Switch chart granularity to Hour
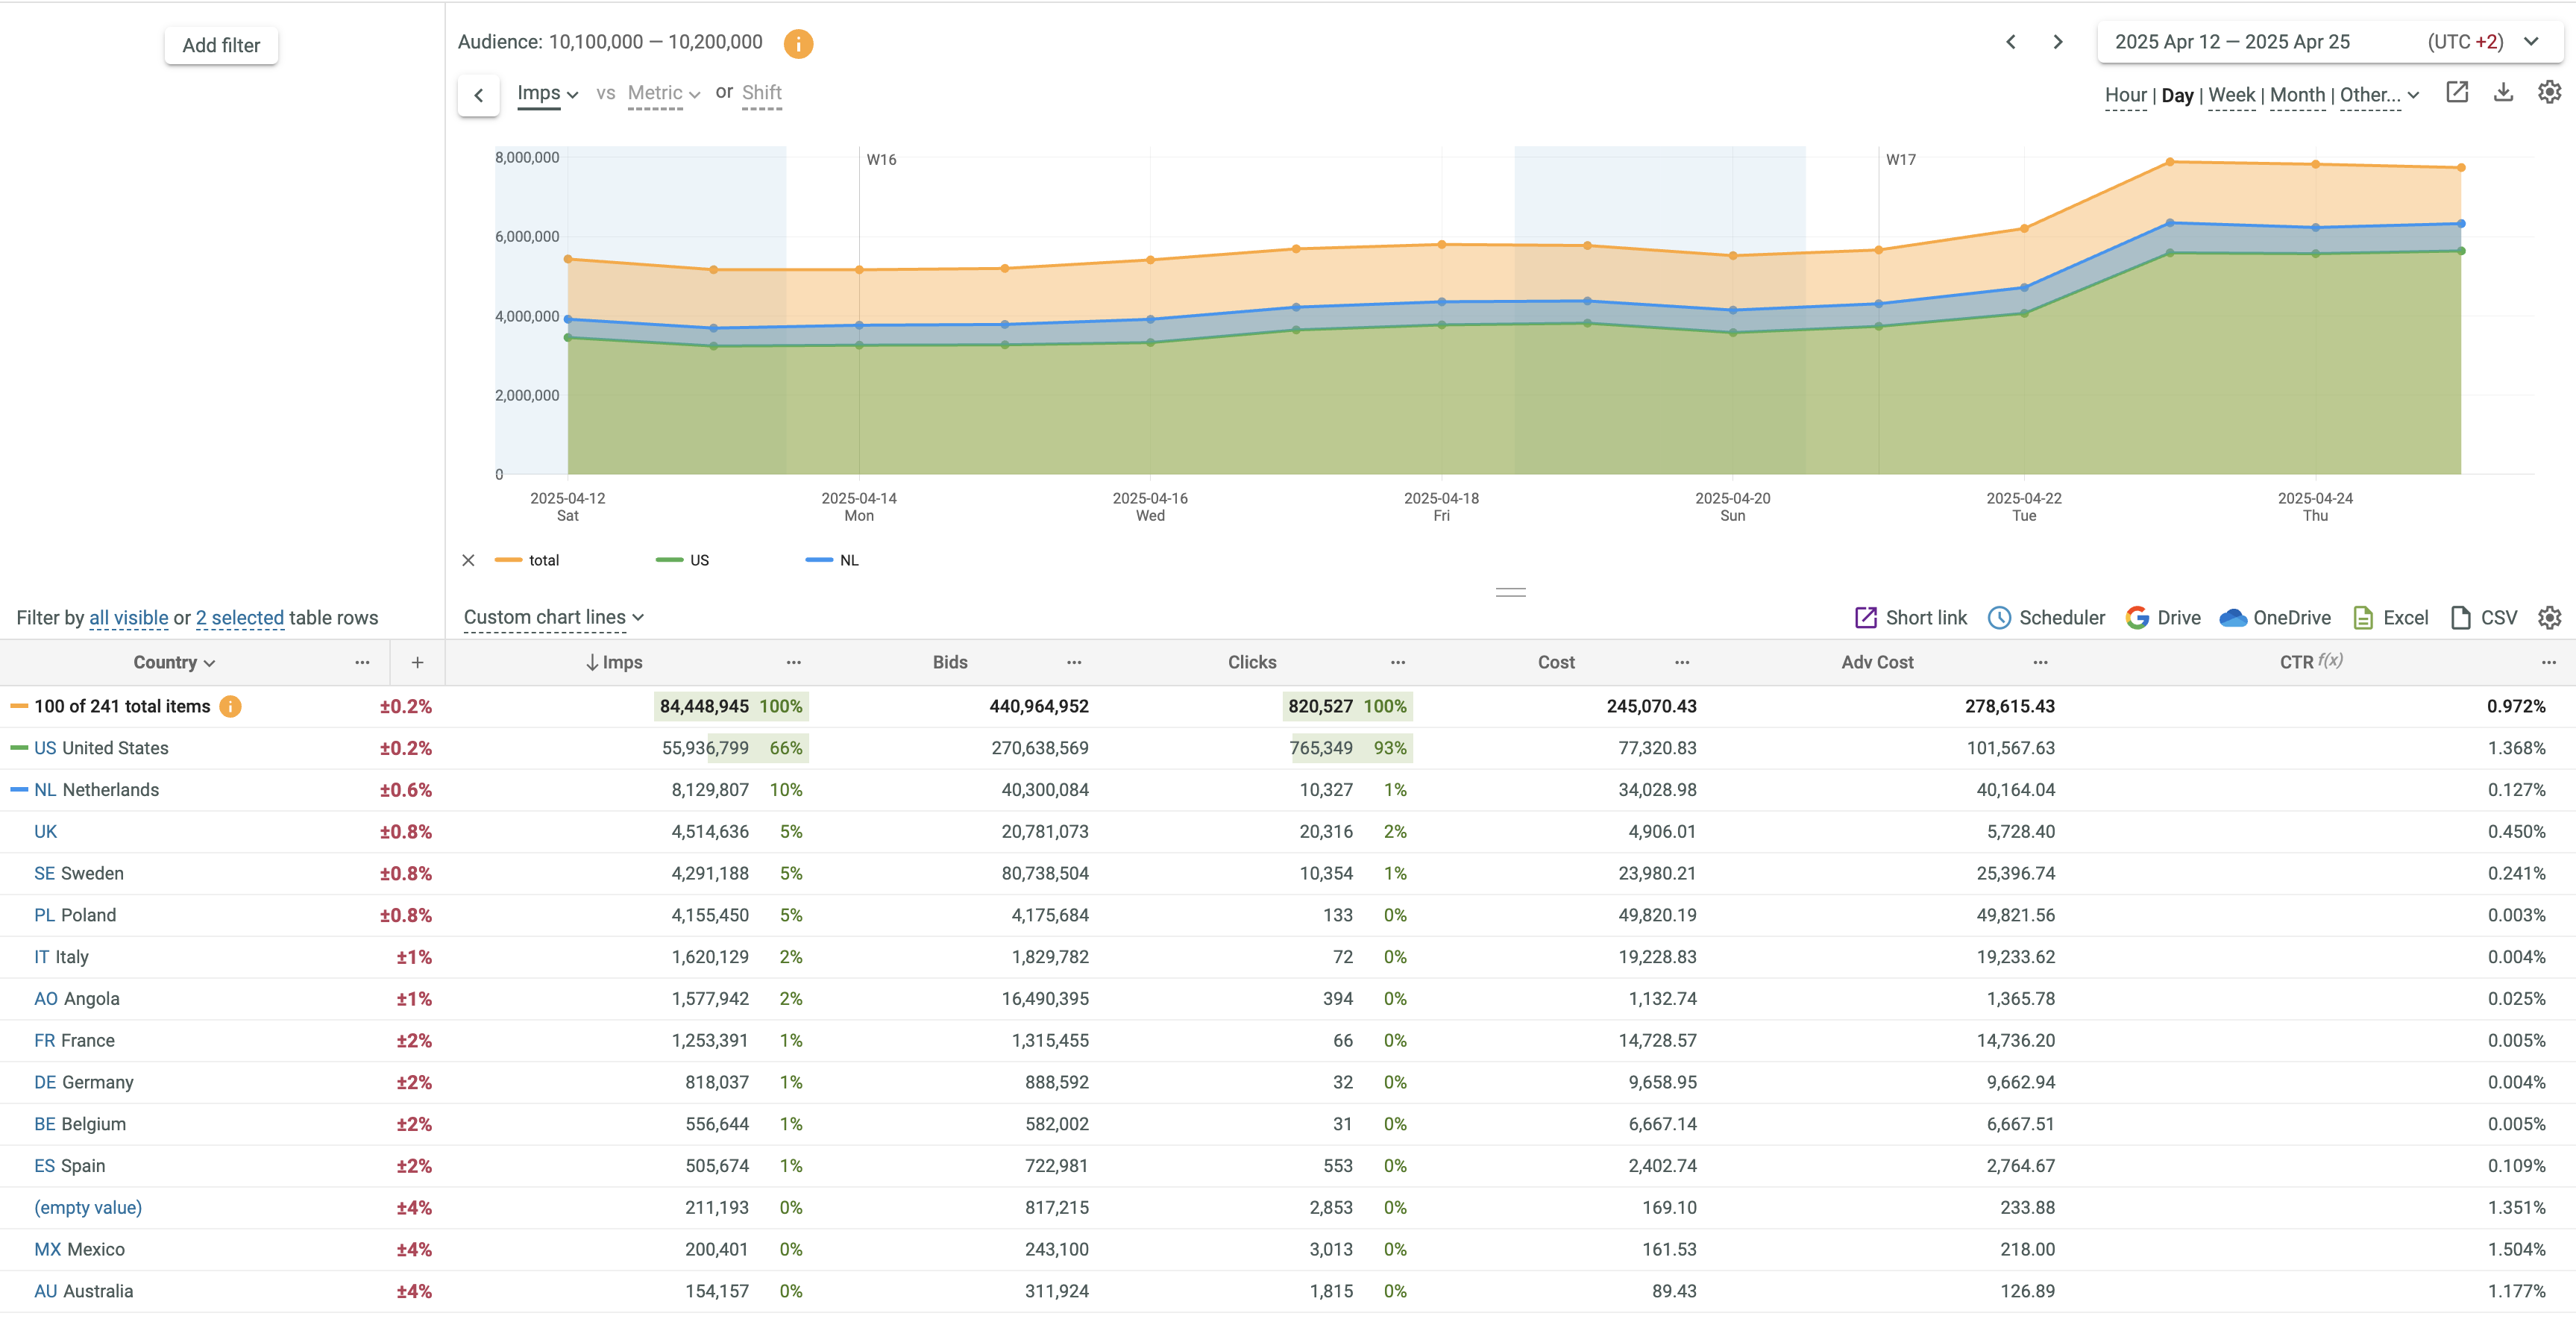The height and width of the screenshot is (1319, 2576). pos(2125,95)
